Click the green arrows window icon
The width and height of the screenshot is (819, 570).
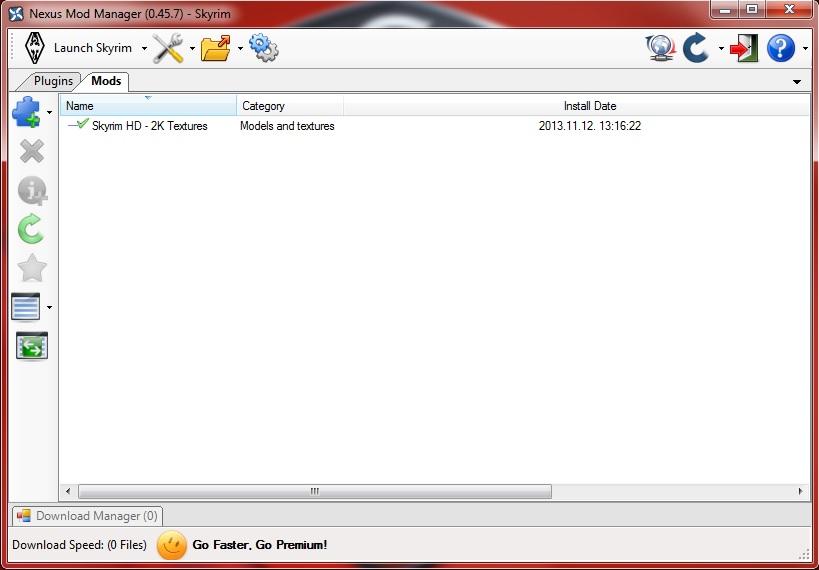click(x=32, y=346)
